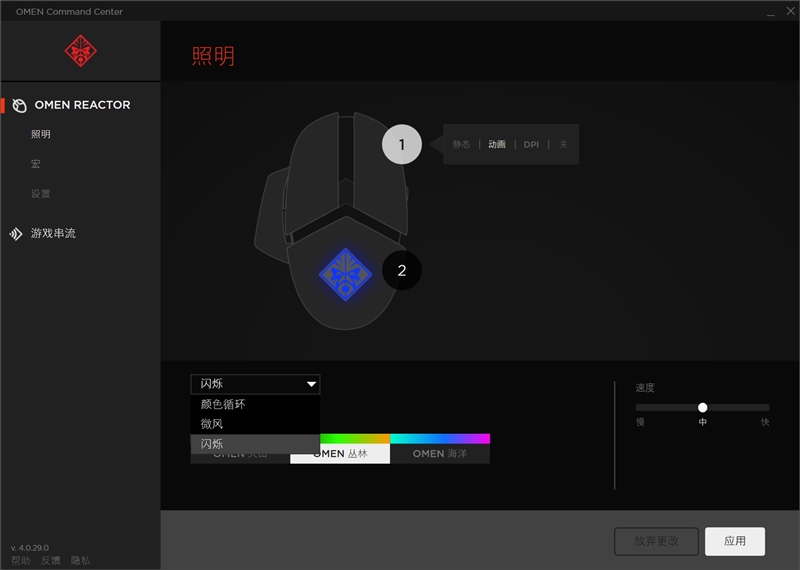This screenshot has height=570, width=800.
Task: Collapse the 闪烁 animation dropdown
Action: click(255, 384)
